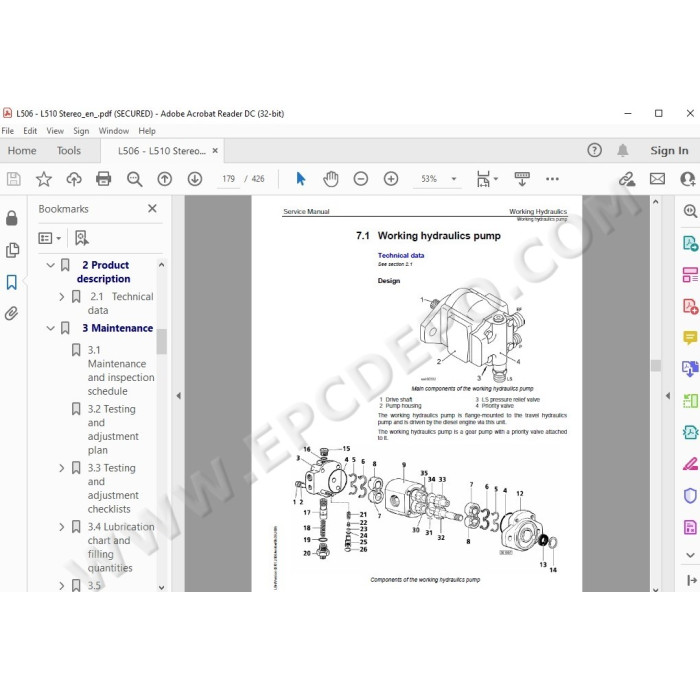Open page thumbnails panel
700x700 pixels.
(12, 250)
